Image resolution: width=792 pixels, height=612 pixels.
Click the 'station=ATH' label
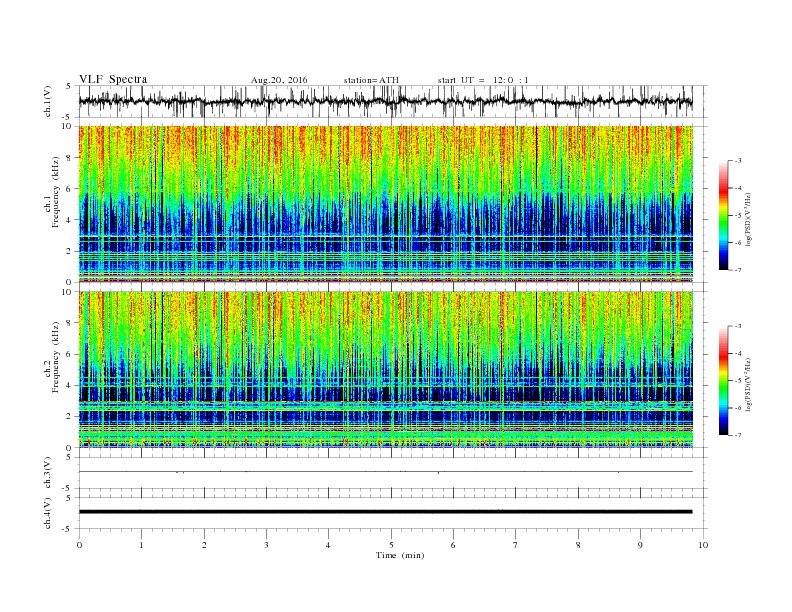371,80
